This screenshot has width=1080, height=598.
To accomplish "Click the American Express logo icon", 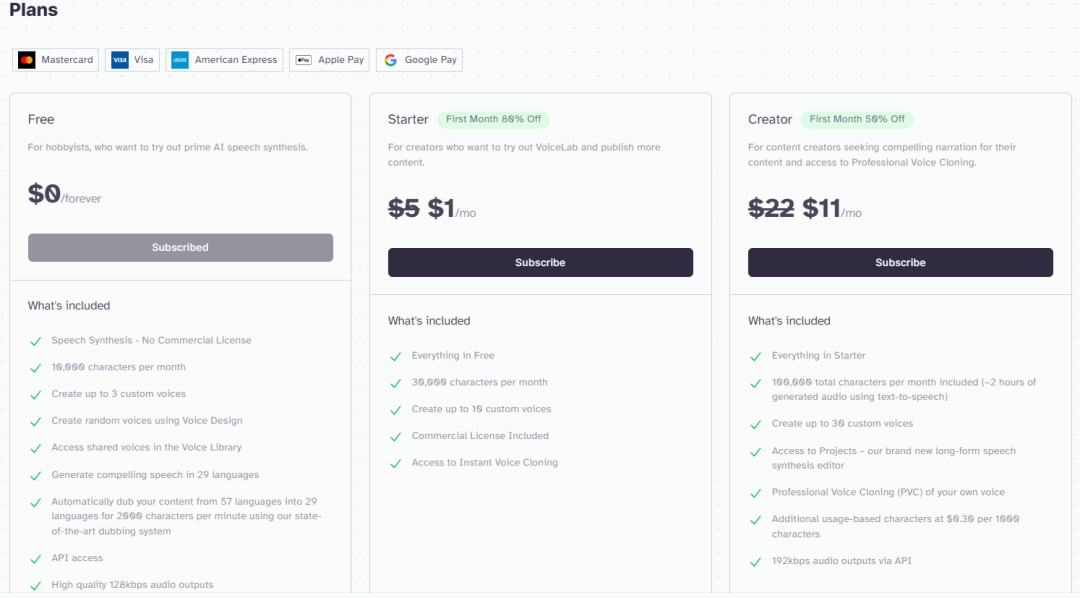I will pos(180,60).
